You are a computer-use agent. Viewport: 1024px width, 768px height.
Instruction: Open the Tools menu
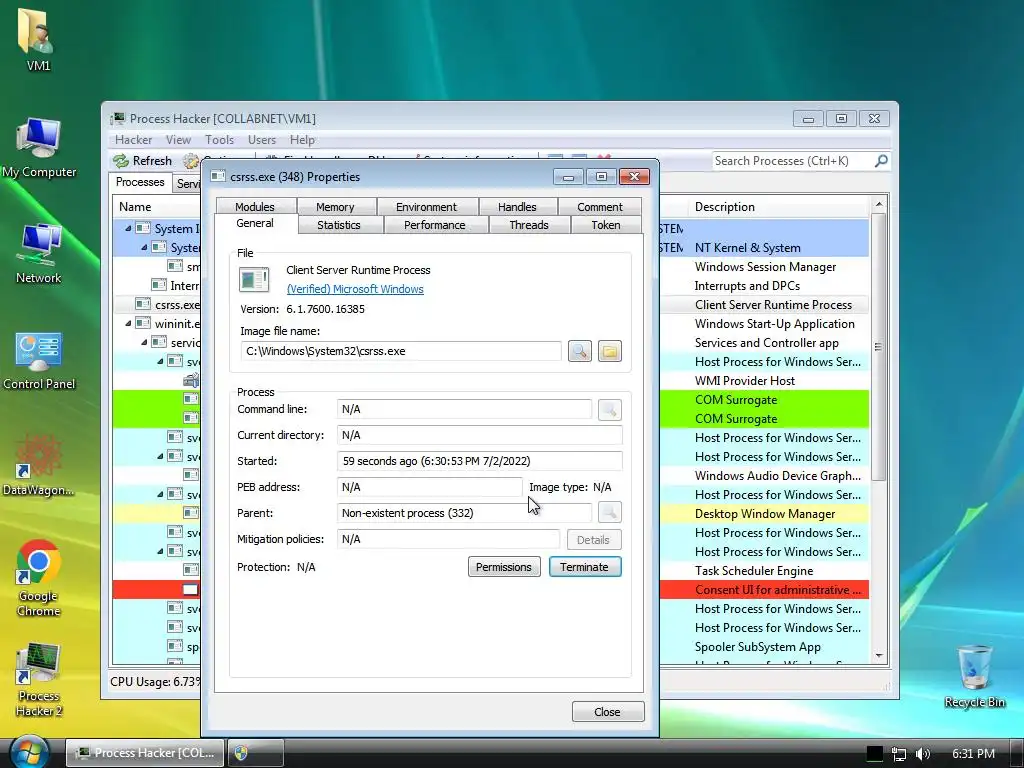coord(219,140)
